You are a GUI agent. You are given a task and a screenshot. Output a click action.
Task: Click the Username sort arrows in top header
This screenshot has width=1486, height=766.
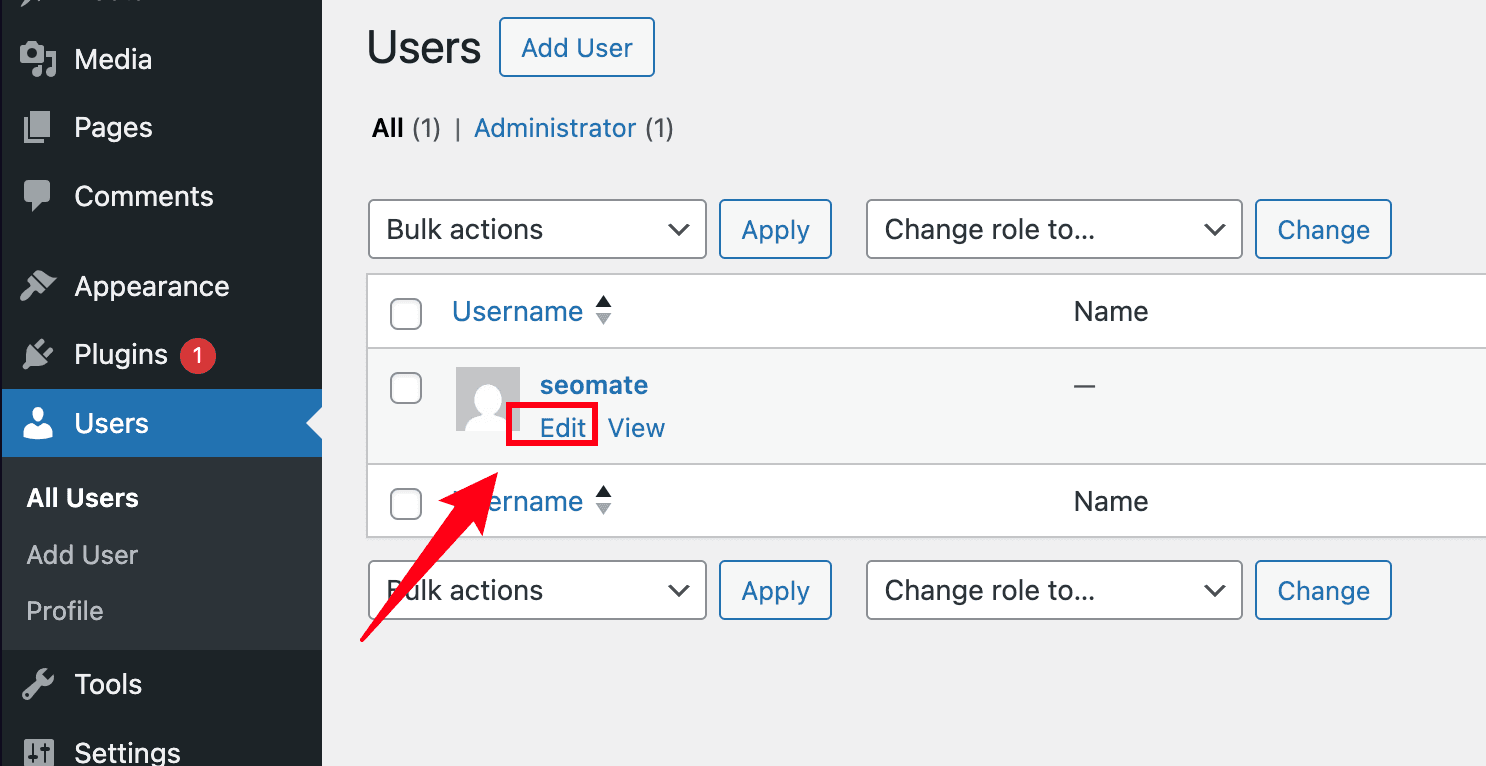[x=603, y=311]
